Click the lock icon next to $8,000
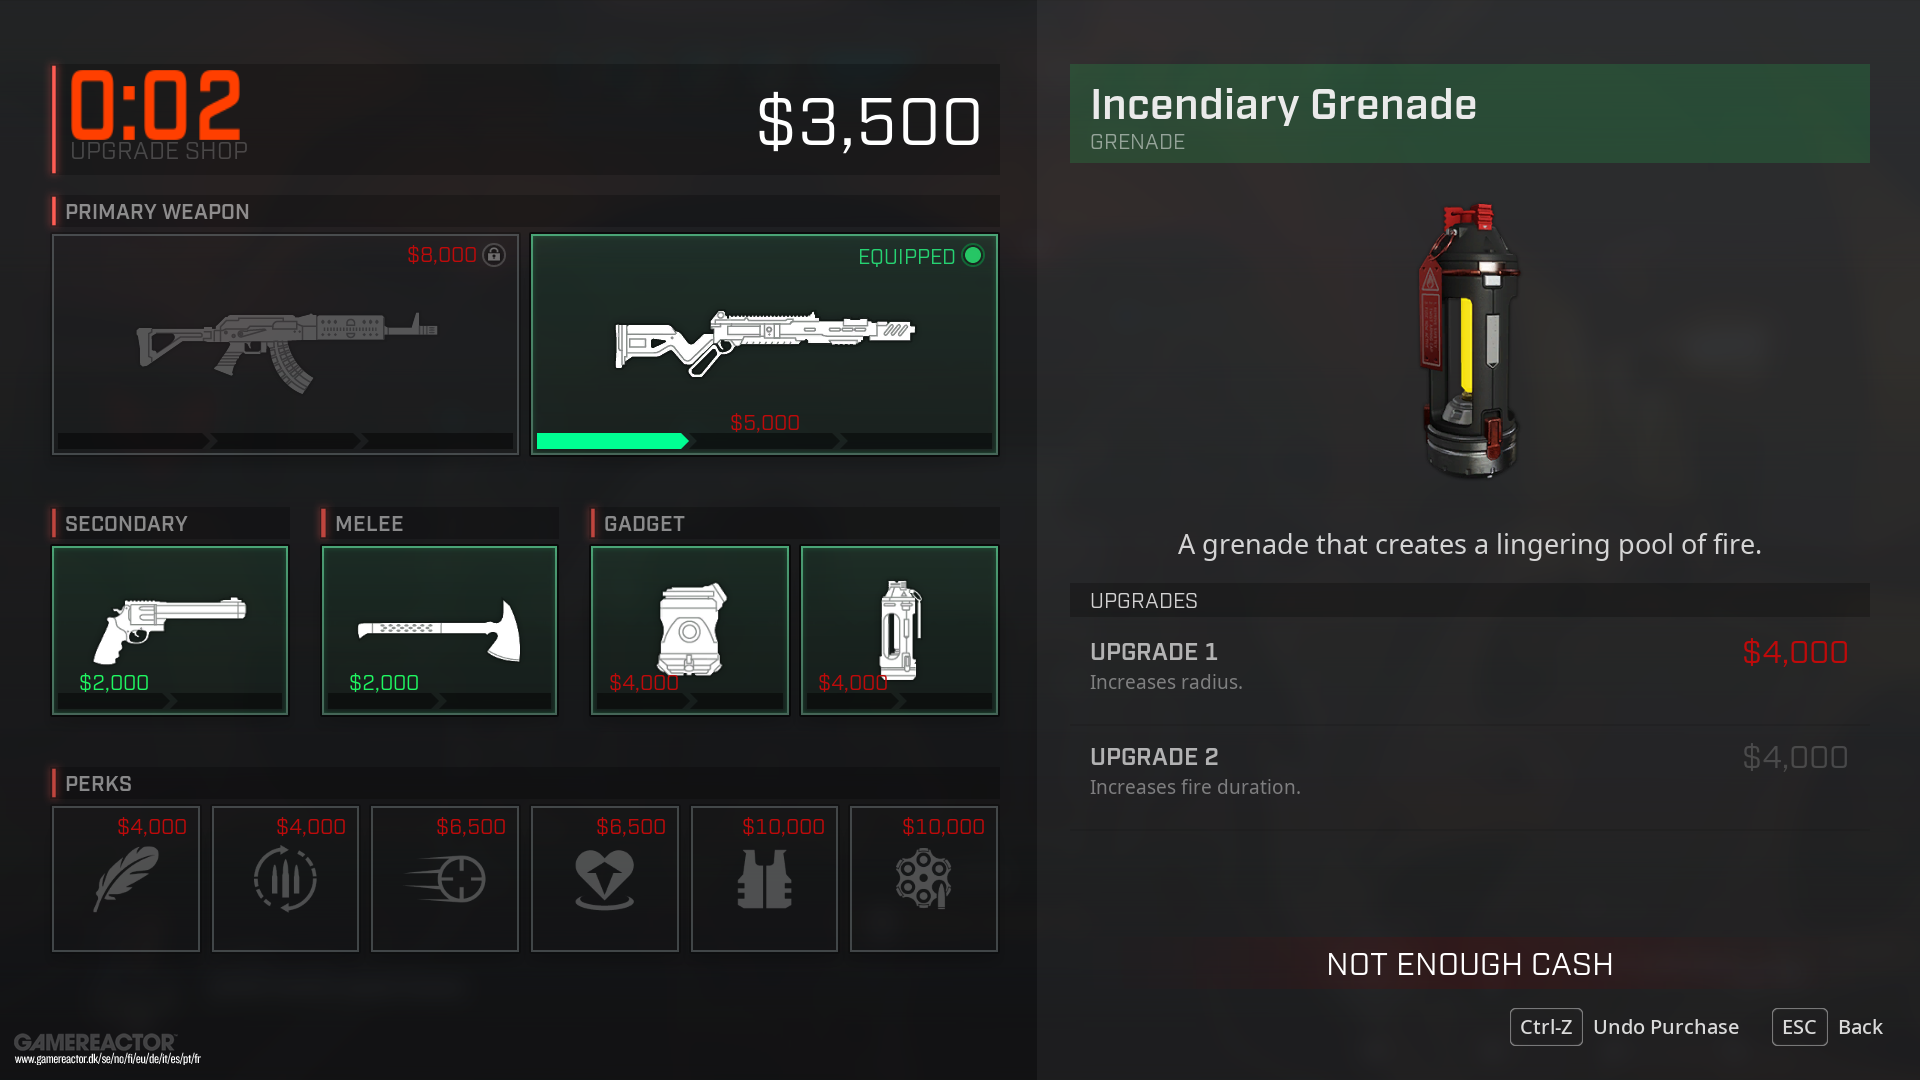Screen dimensions: 1920x1080 point(494,255)
